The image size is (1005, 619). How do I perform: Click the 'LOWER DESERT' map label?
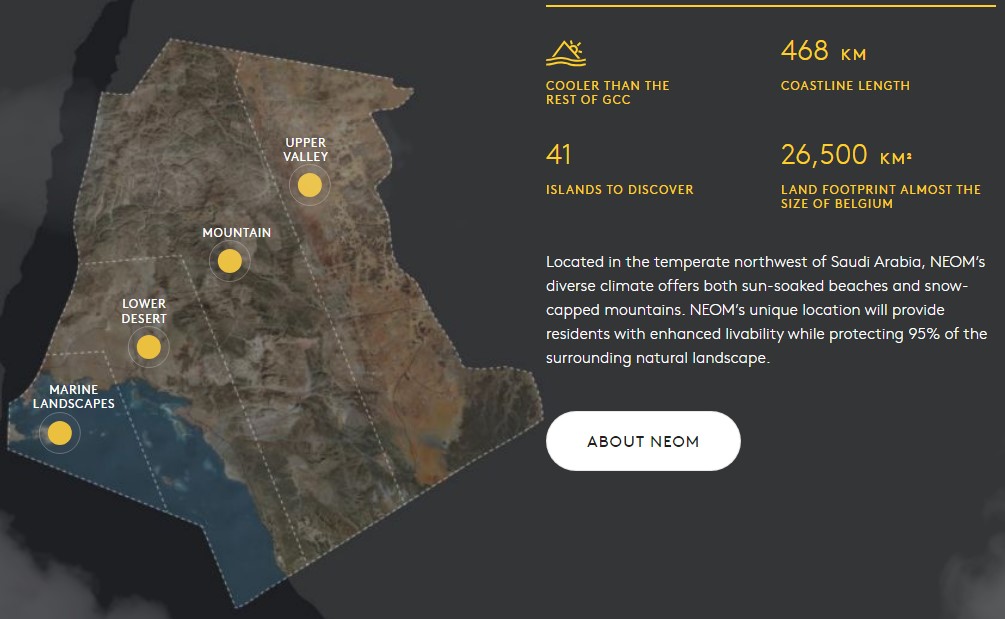144,311
